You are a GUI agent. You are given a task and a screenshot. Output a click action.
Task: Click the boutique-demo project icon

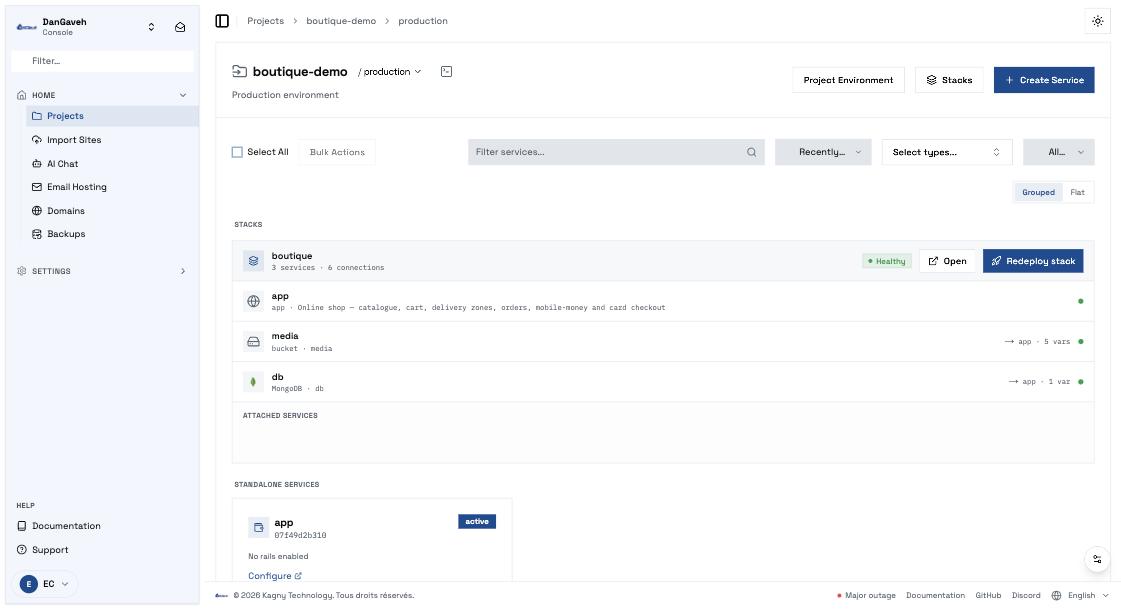[239, 71]
